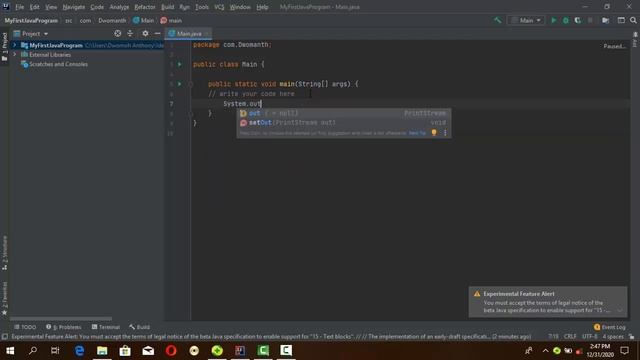Change the 4 spaces indent setting
Image resolution: width=640 pixels, height=360 pixels.
(x=613, y=337)
